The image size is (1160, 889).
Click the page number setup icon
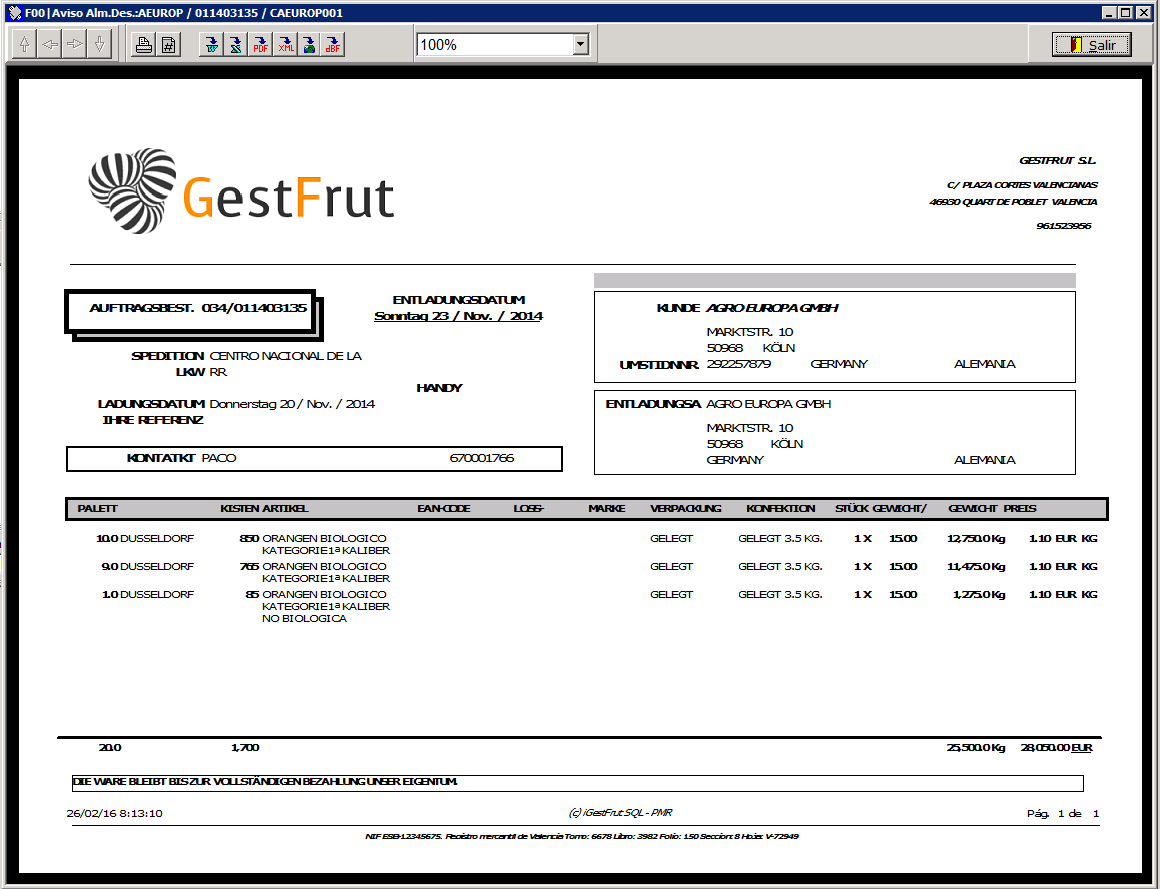click(169, 45)
